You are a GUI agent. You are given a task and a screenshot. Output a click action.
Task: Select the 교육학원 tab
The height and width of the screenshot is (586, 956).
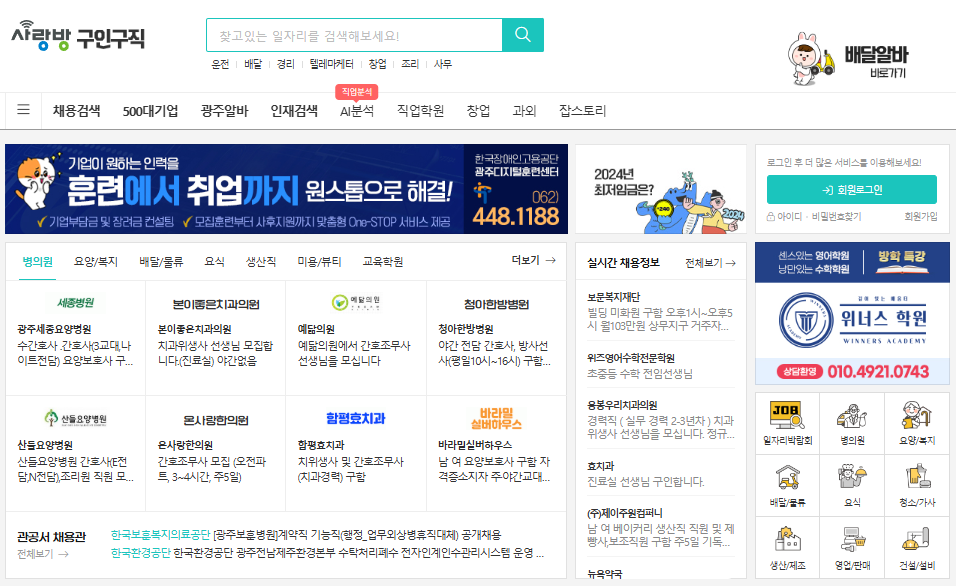tap(382, 262)
